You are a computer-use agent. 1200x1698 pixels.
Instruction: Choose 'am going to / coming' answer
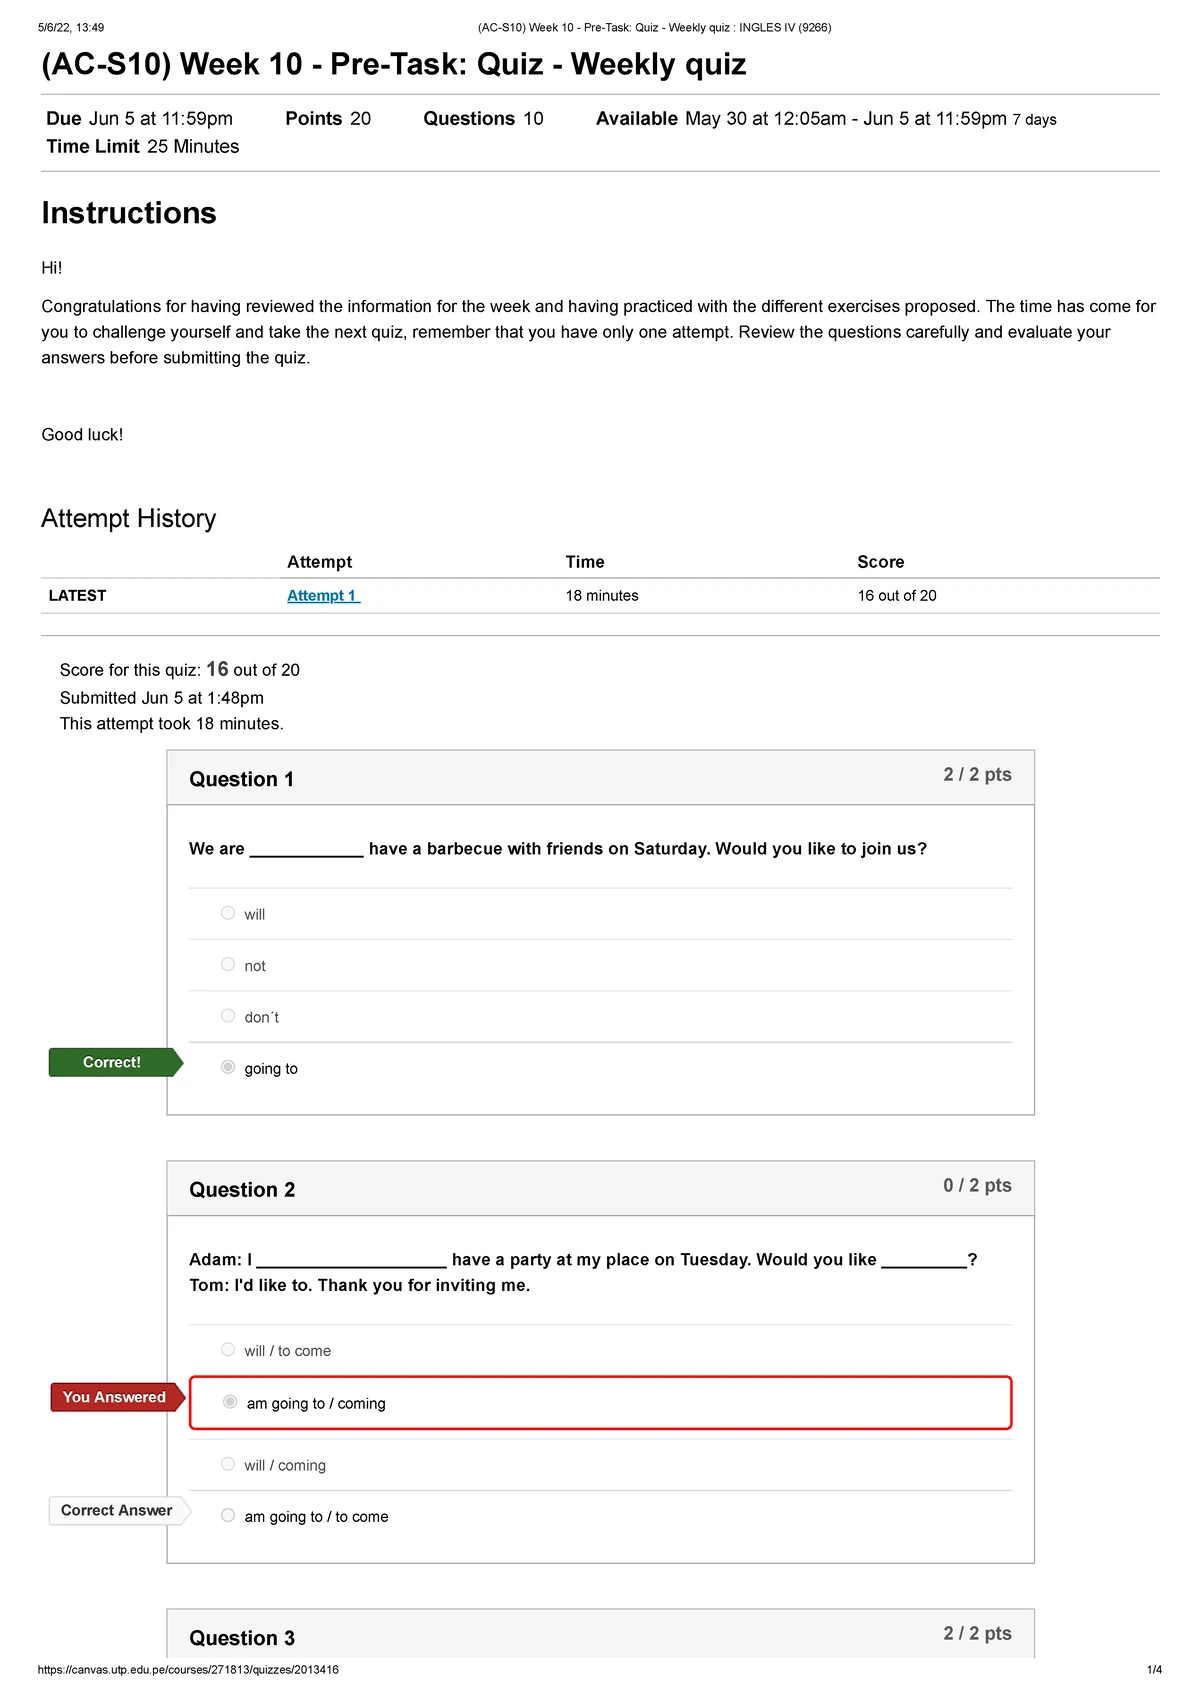230,1403
